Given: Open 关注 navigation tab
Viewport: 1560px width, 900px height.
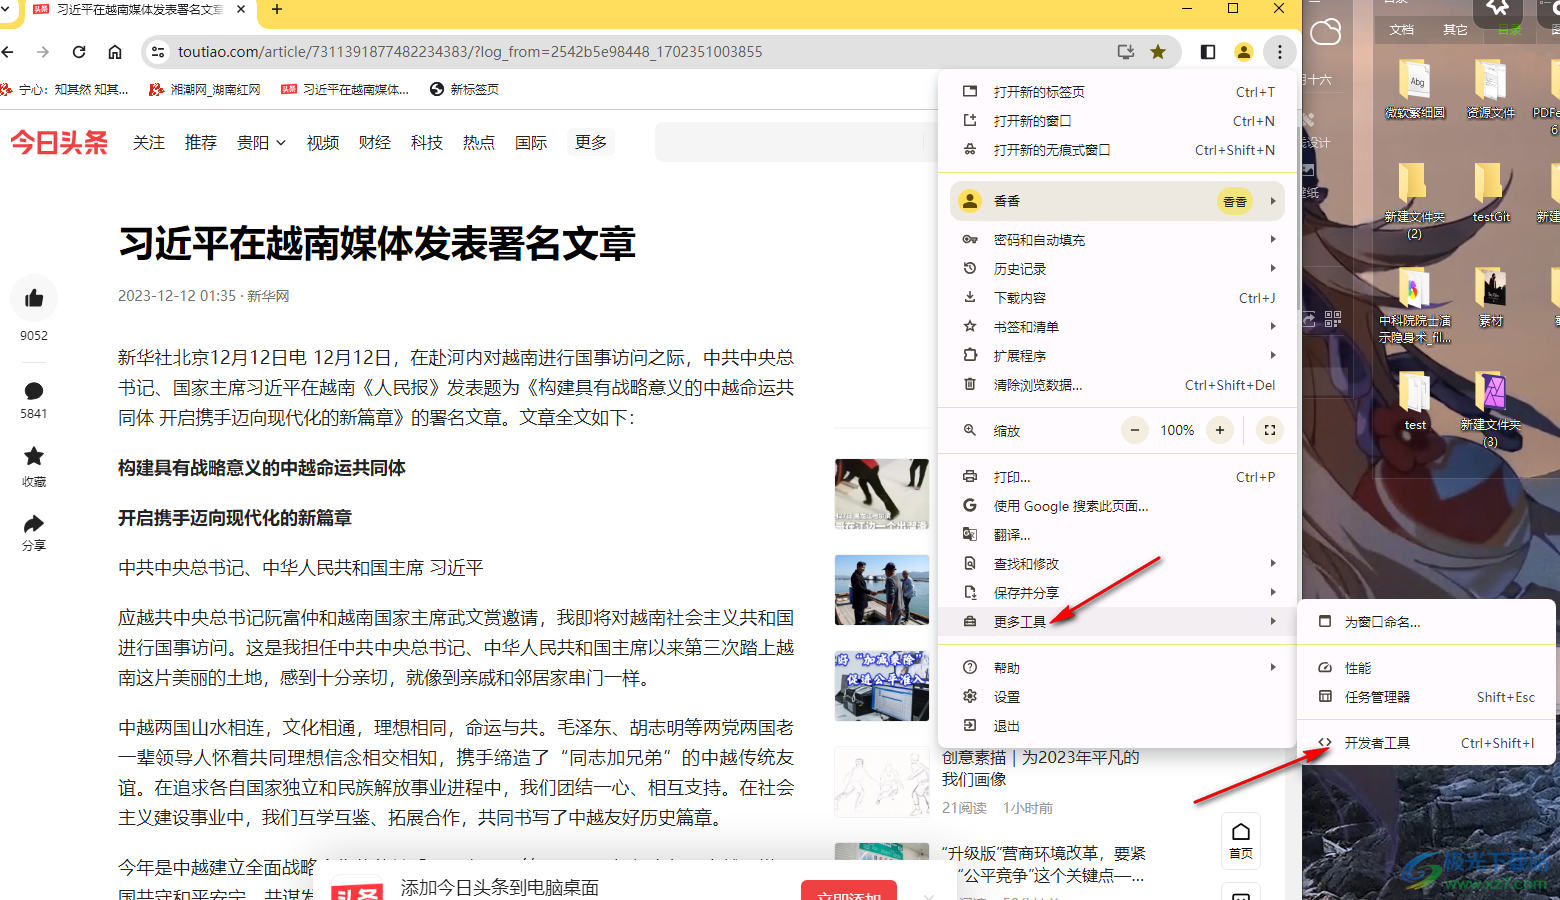Looking at the screenshot, I should [x=149, y=143].
